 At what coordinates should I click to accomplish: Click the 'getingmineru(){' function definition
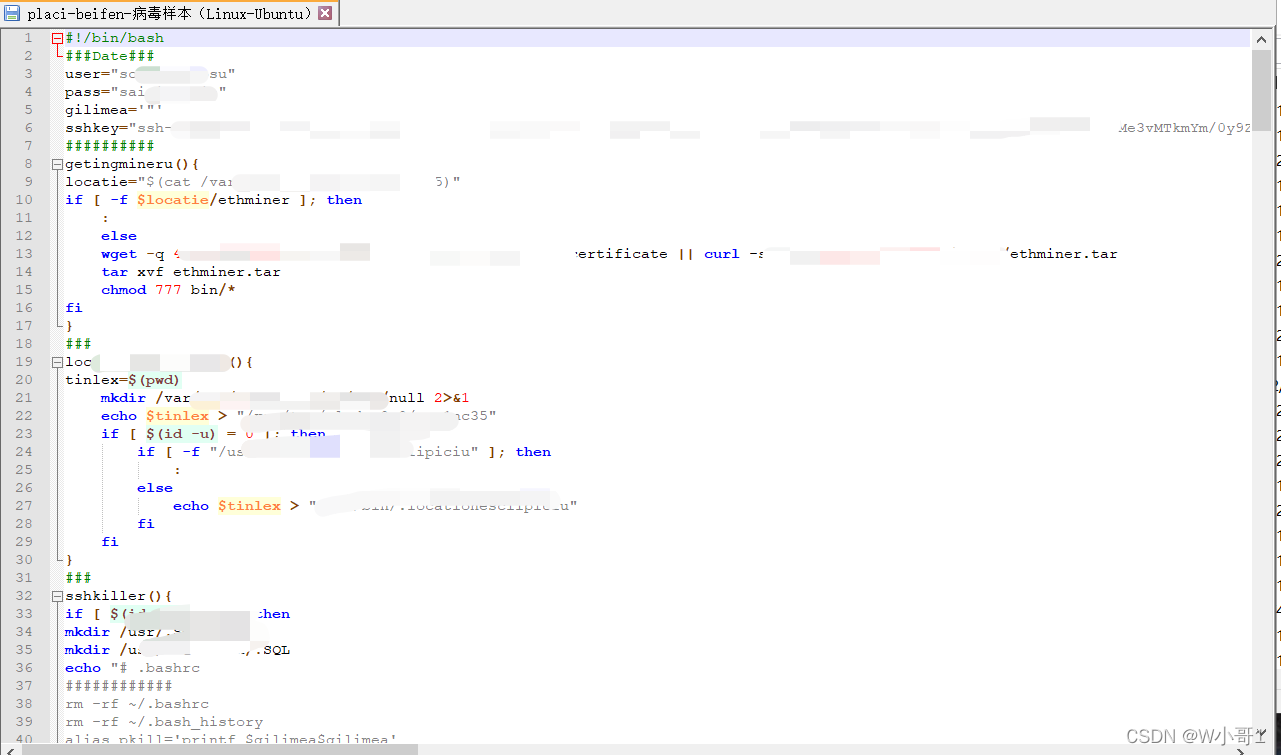pos(133,164)
